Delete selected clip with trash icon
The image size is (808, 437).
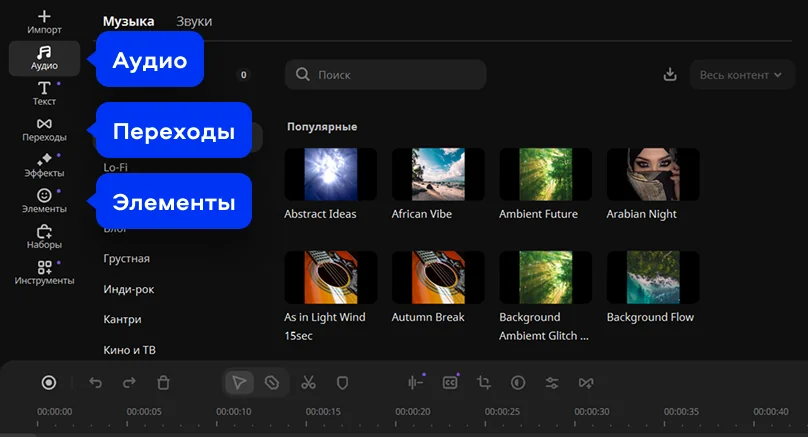click(163, 383)
